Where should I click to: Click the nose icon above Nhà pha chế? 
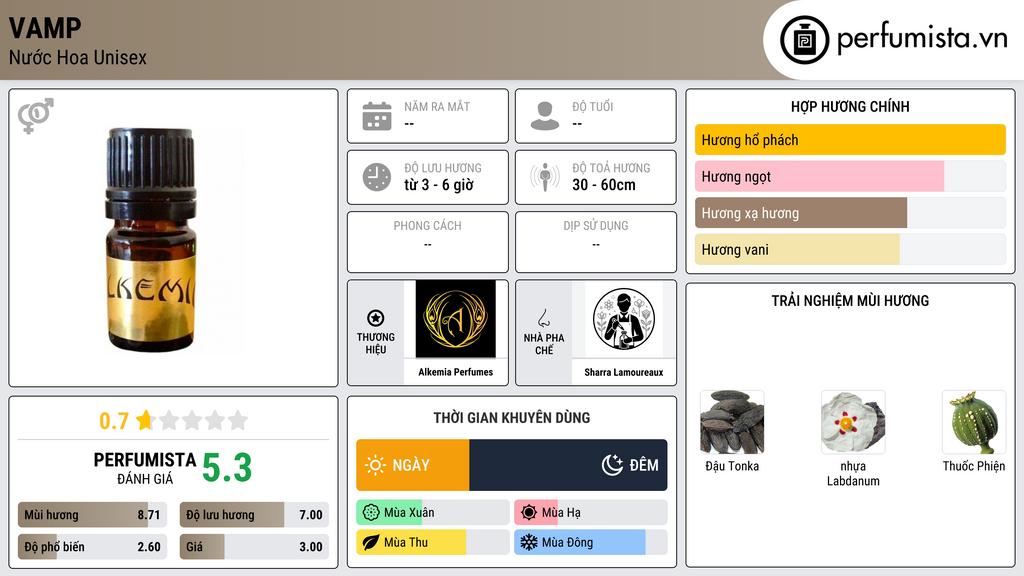(543, 318)
